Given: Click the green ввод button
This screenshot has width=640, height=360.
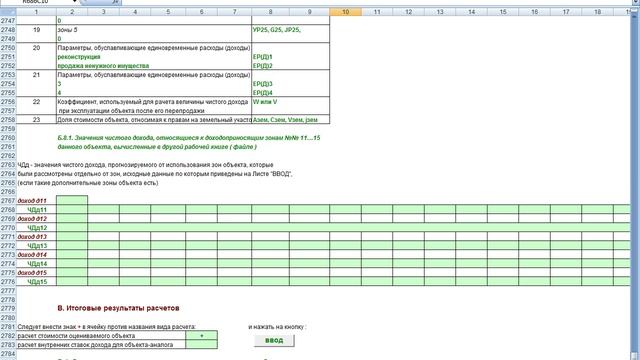Looking at the screenshot, I should [x=274, y=340].
